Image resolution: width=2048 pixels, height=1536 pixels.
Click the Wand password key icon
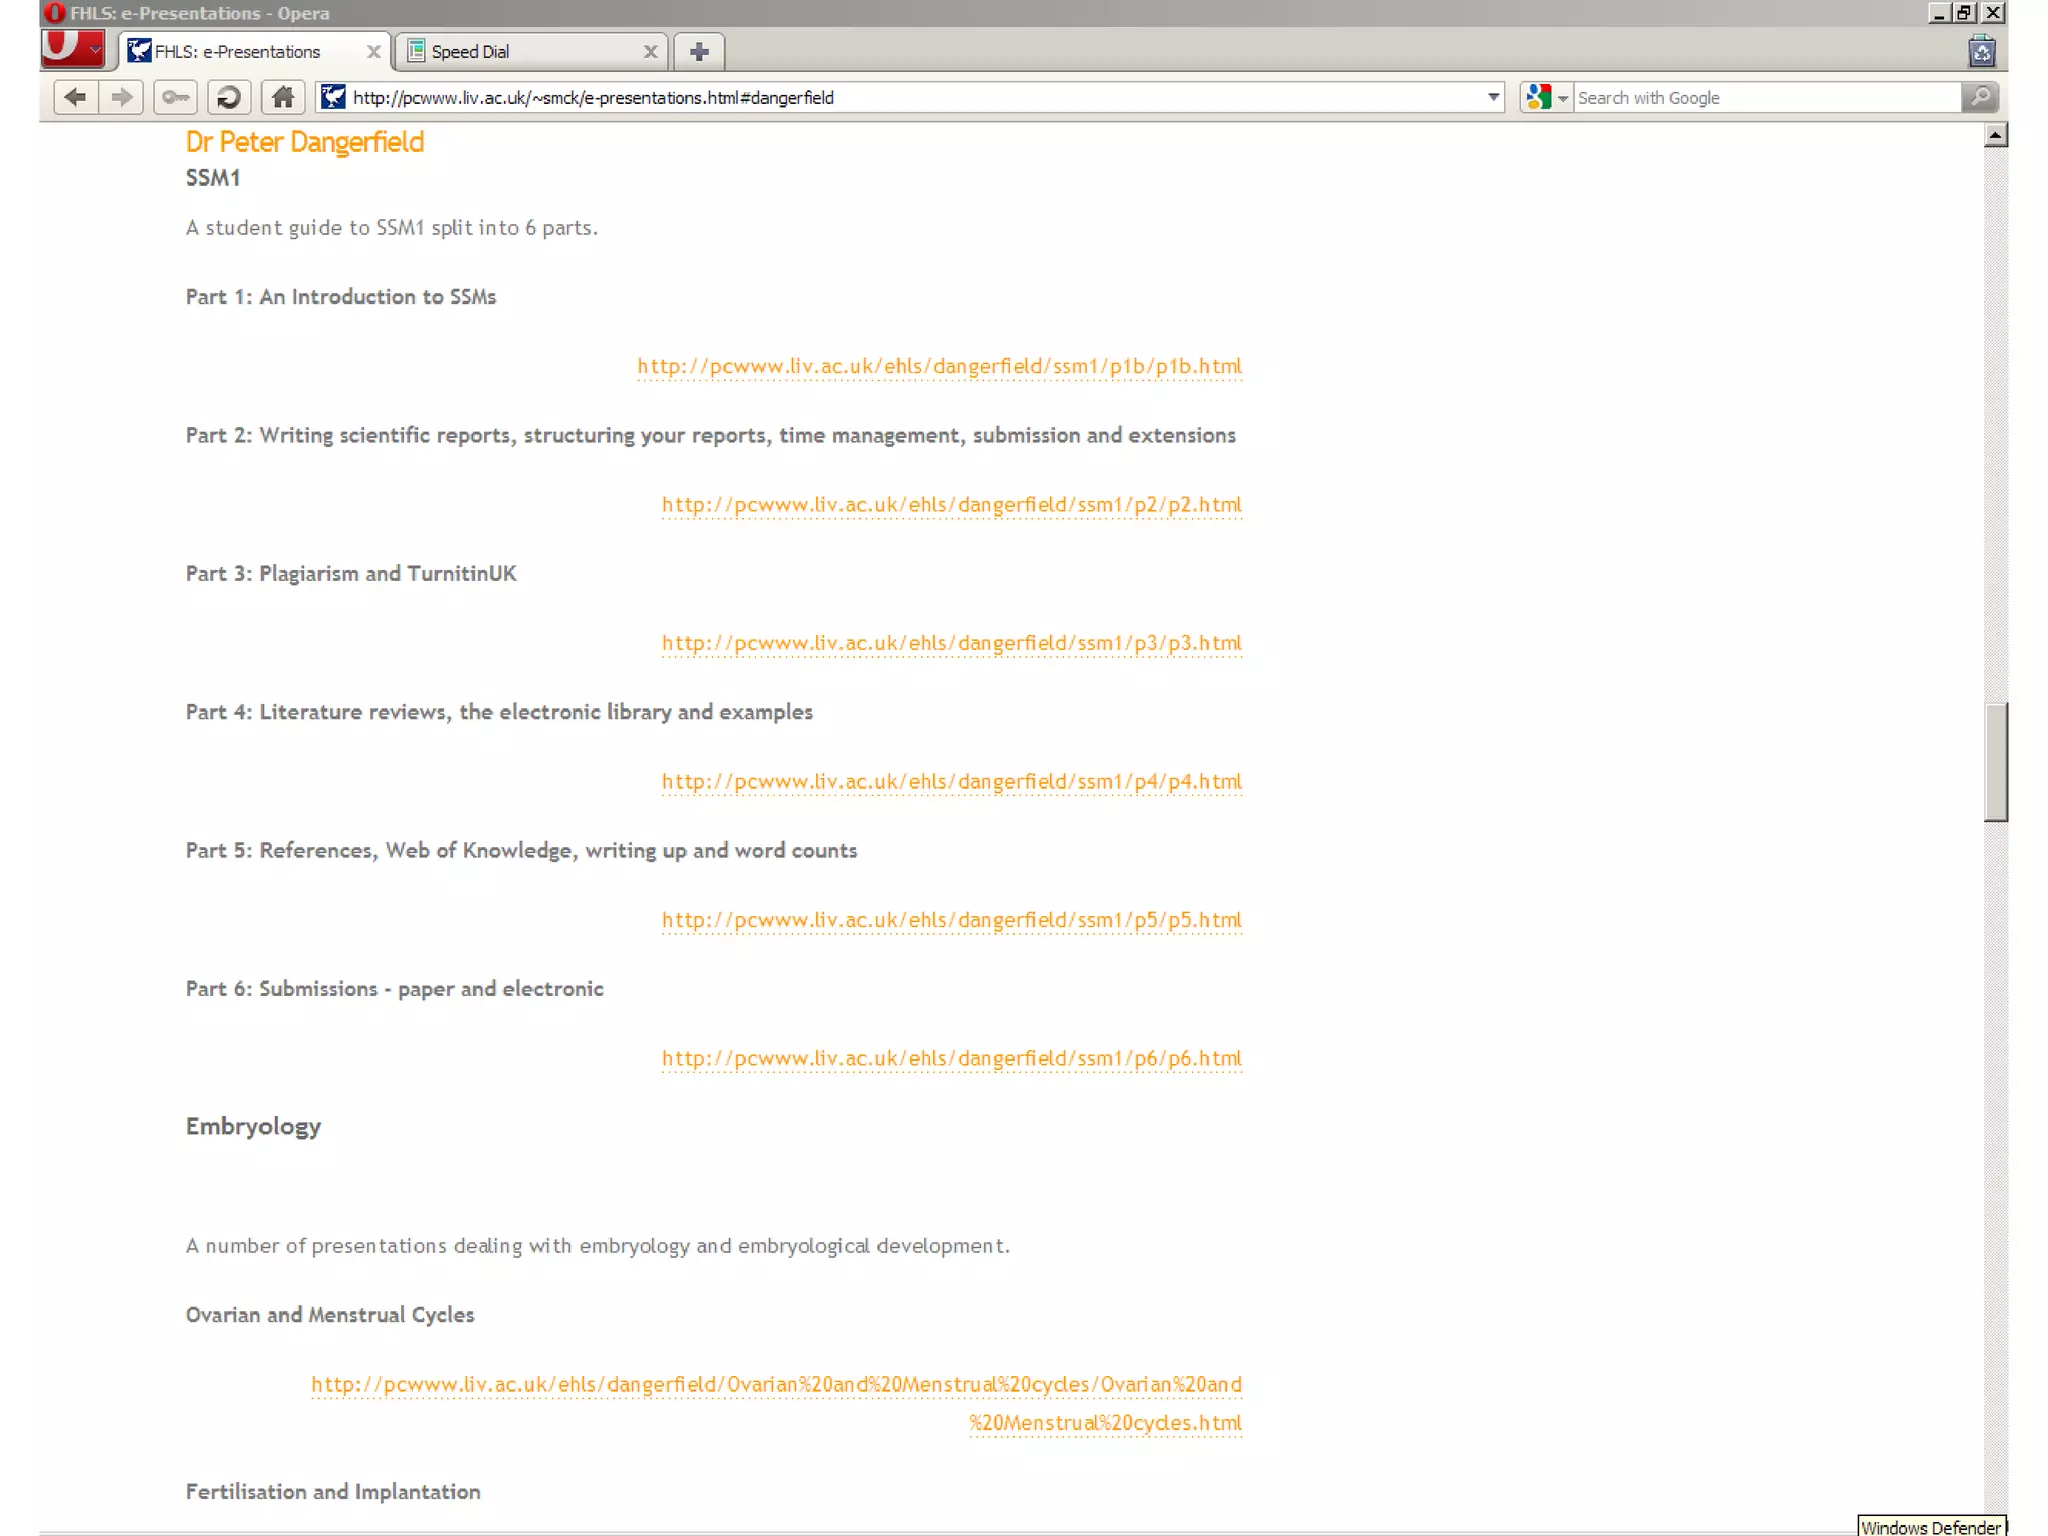(175, 97)
